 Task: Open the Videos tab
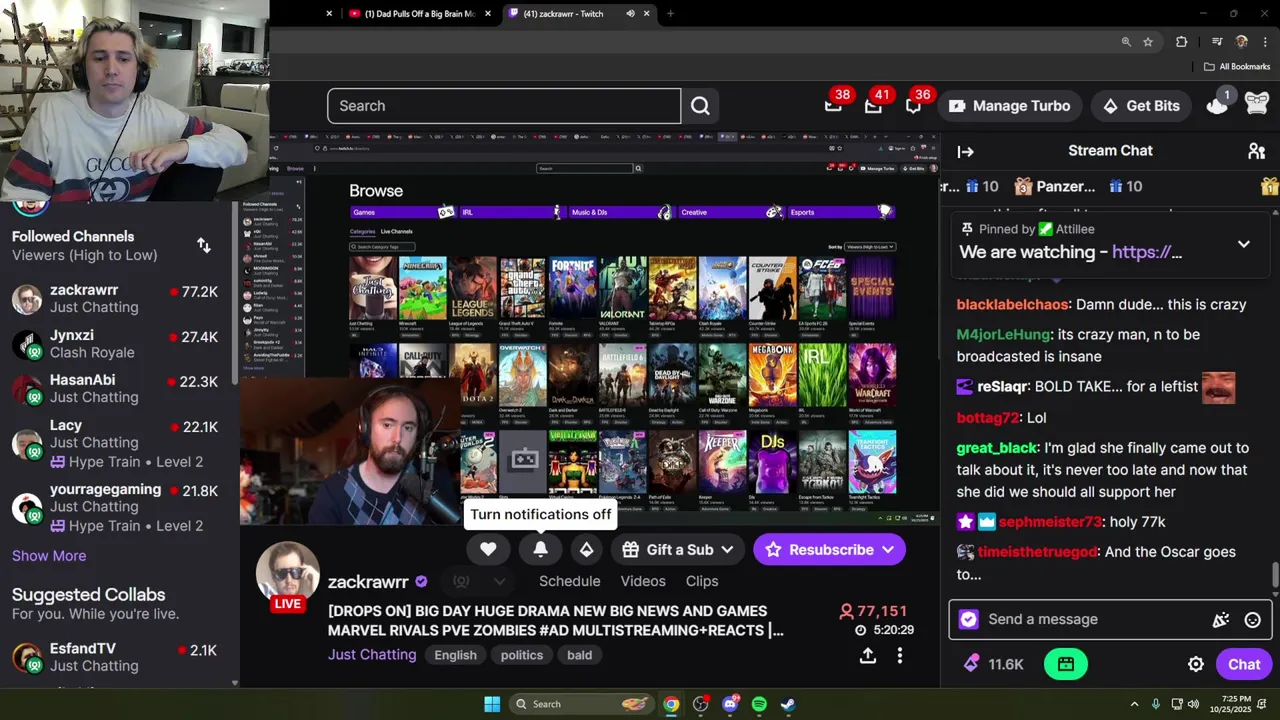pyautogui.click(x=643, y=581)
